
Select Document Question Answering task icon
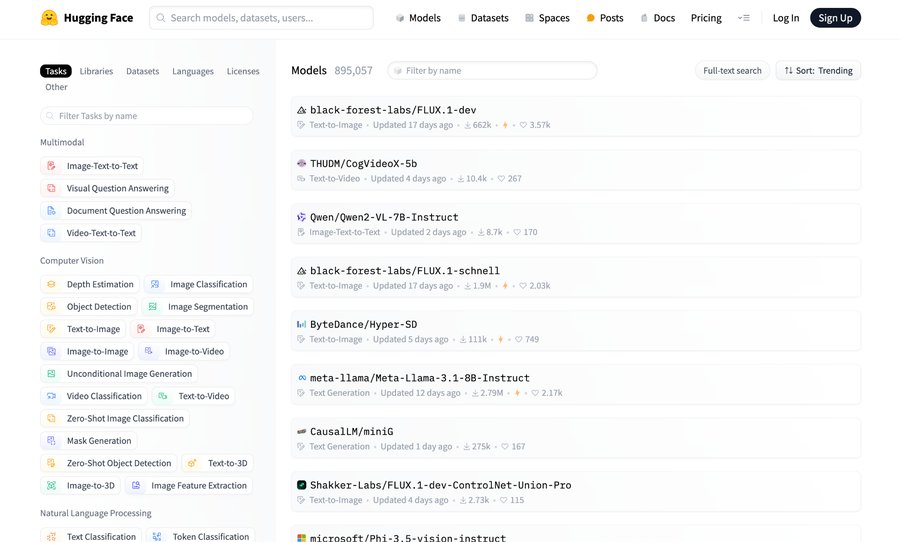pos(51,211)
